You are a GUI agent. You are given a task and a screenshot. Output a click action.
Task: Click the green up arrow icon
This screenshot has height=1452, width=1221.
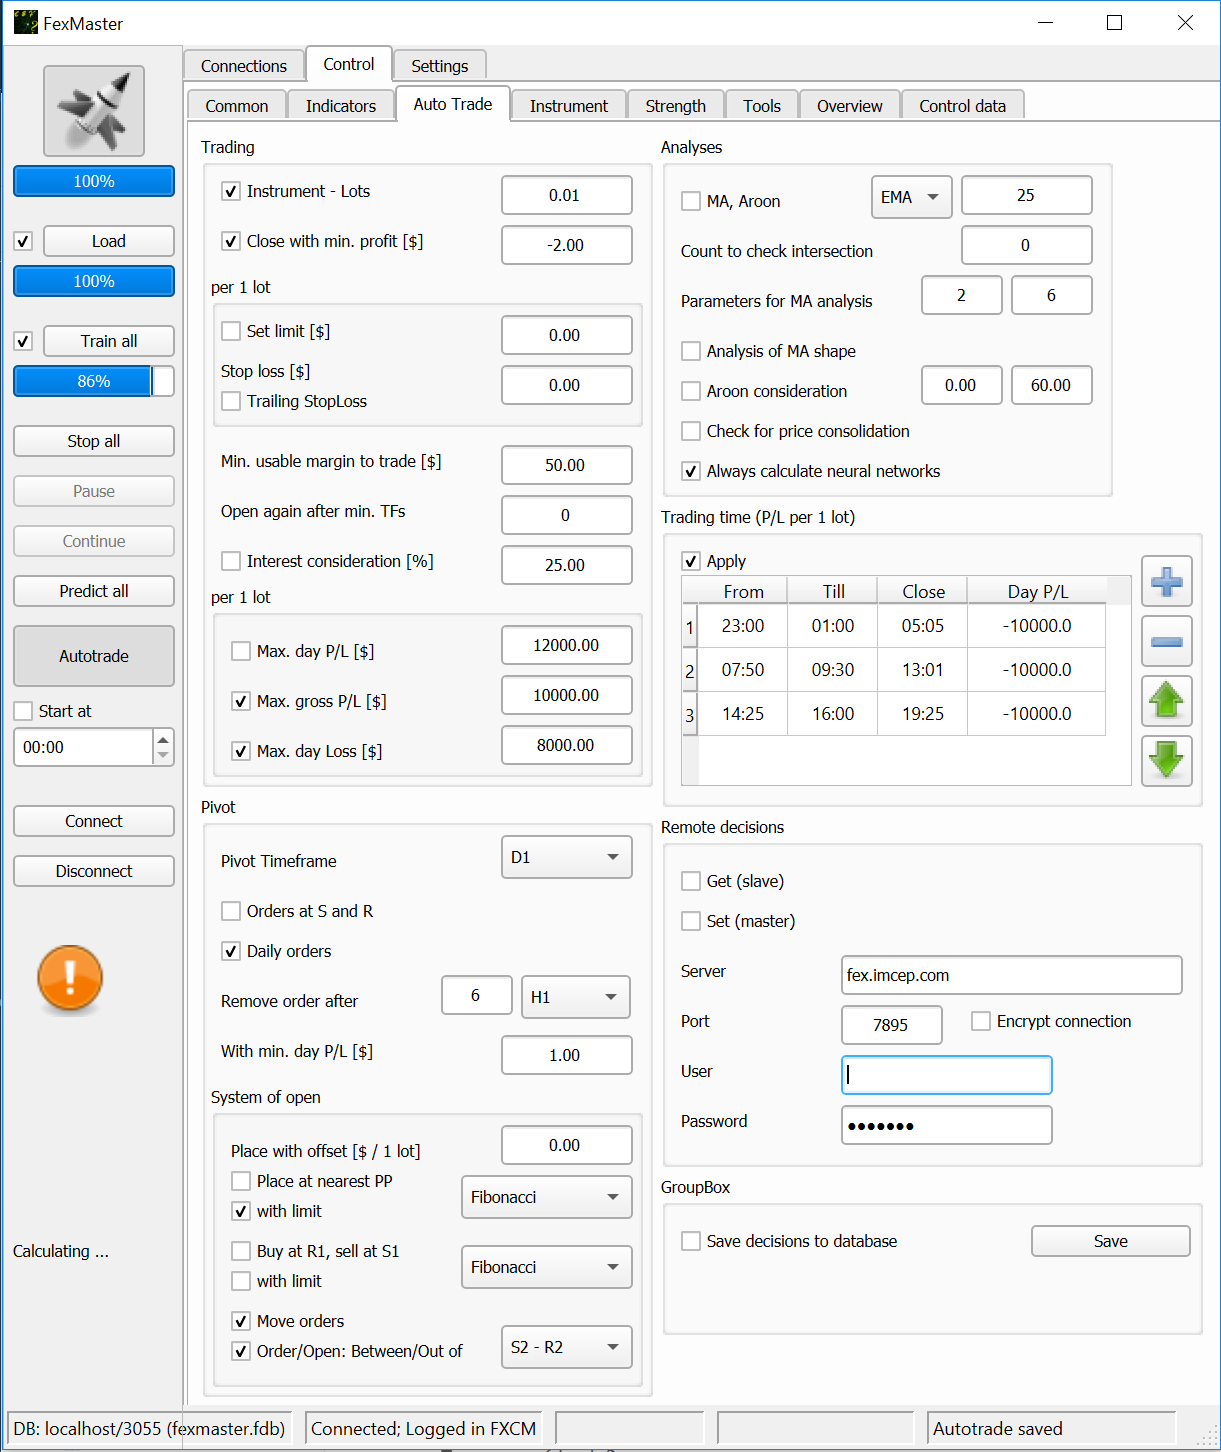[x=1166, y=701]
